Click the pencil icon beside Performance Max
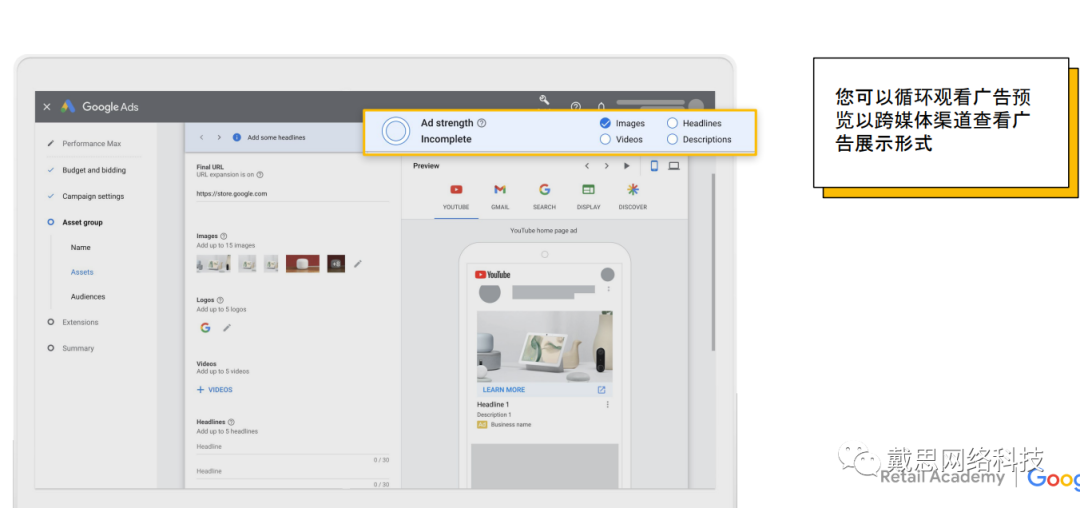Screen dimensions: 1080x508 tap(50, 144)
